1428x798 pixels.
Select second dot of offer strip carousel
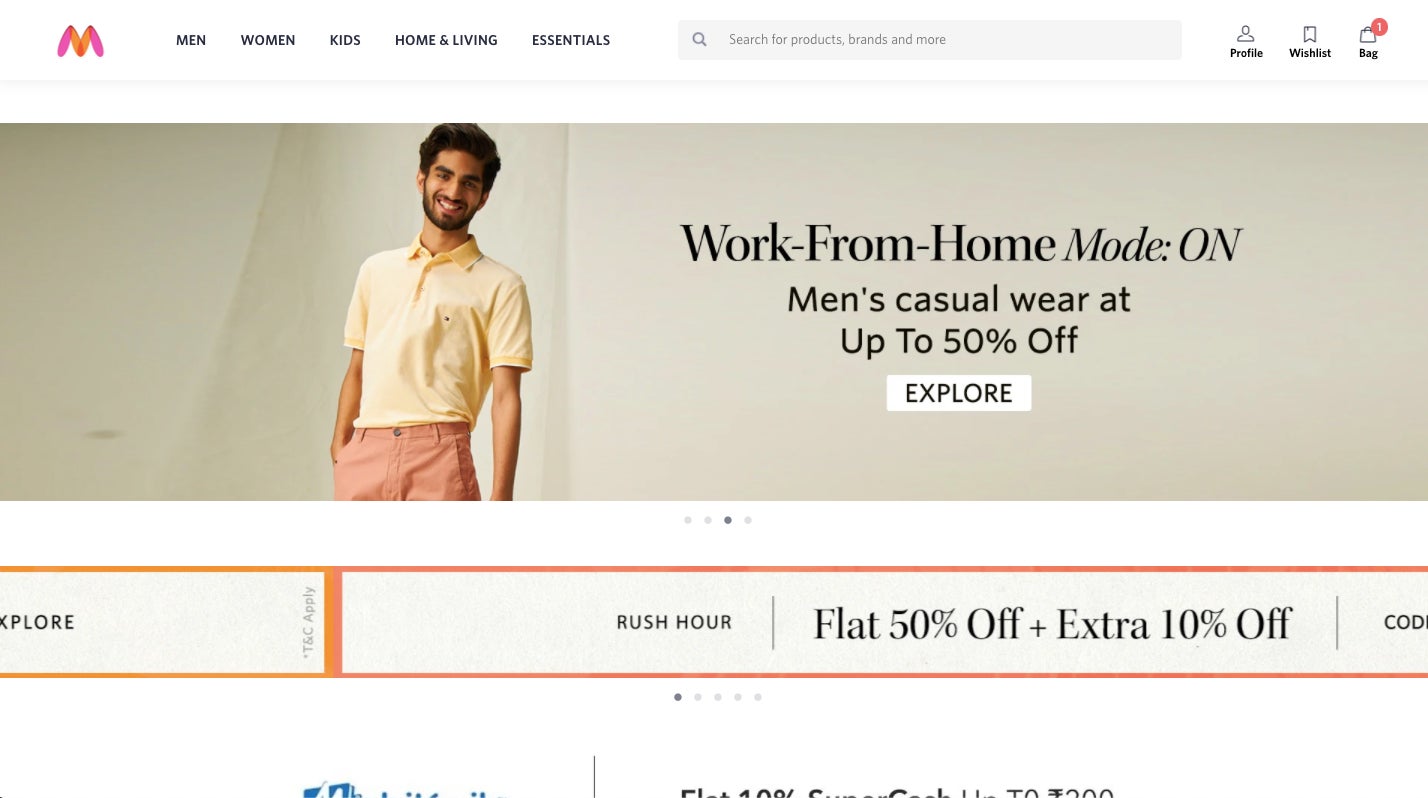coord(698,697)
